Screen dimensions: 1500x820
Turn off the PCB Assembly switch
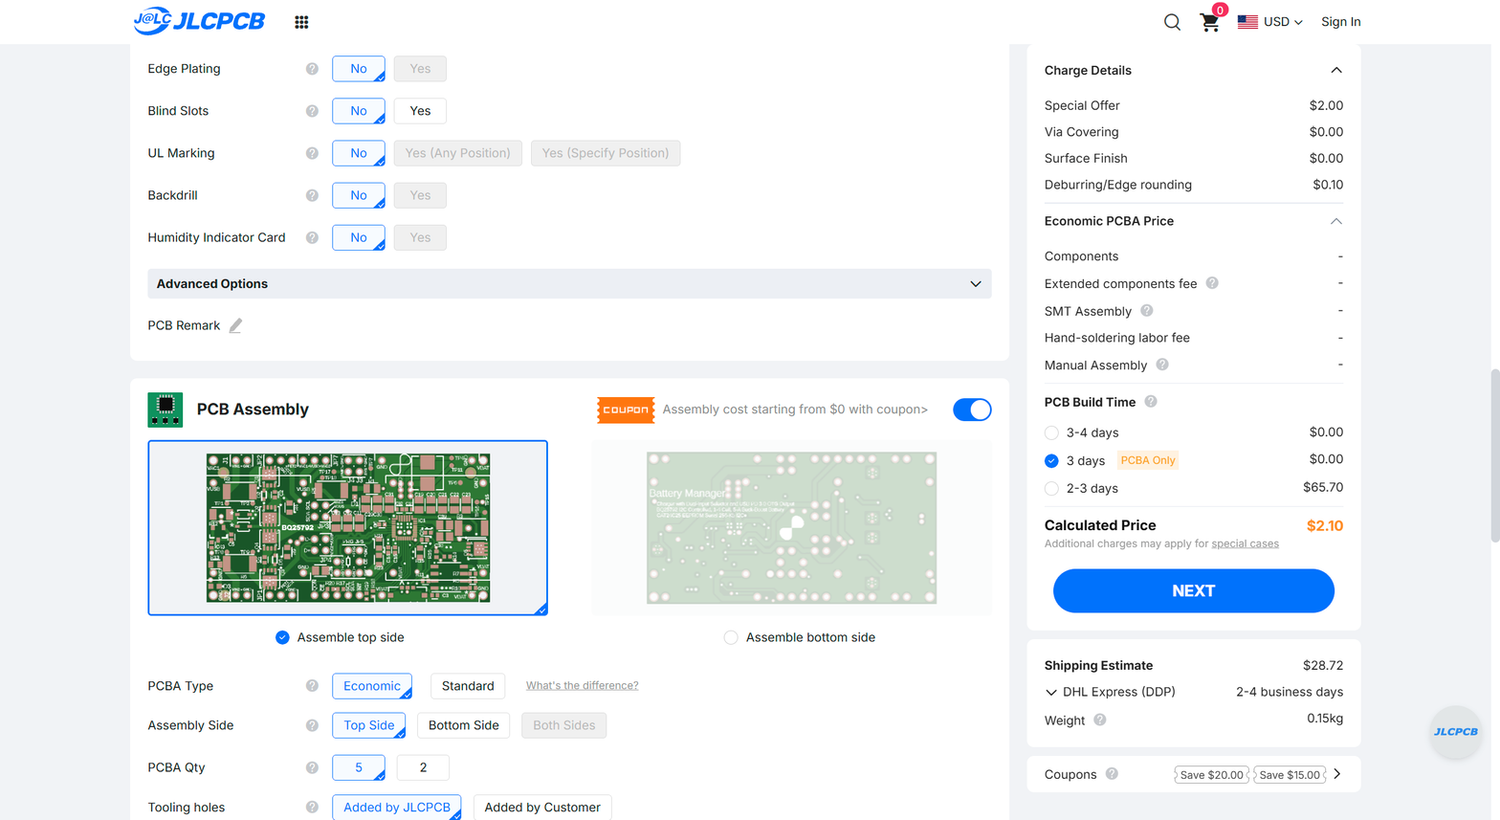tap(972, 409)
